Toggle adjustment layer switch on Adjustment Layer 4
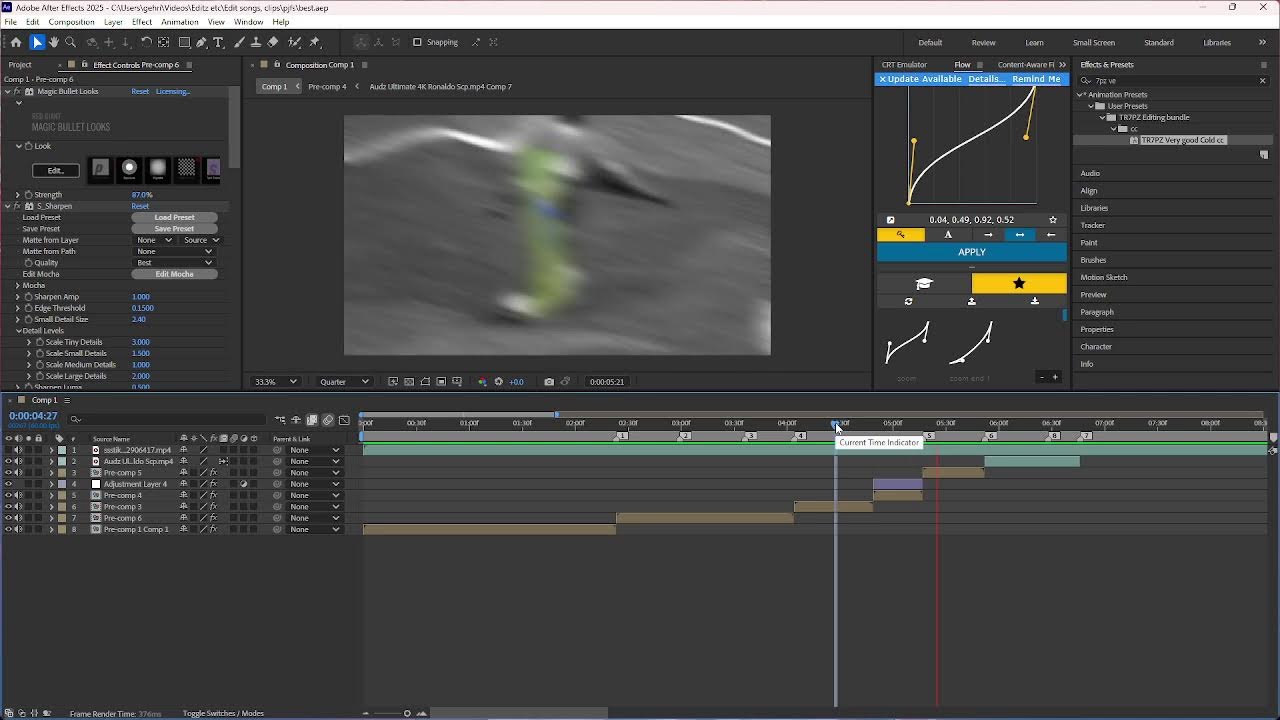1280x720 pixels. pos(244,484)
